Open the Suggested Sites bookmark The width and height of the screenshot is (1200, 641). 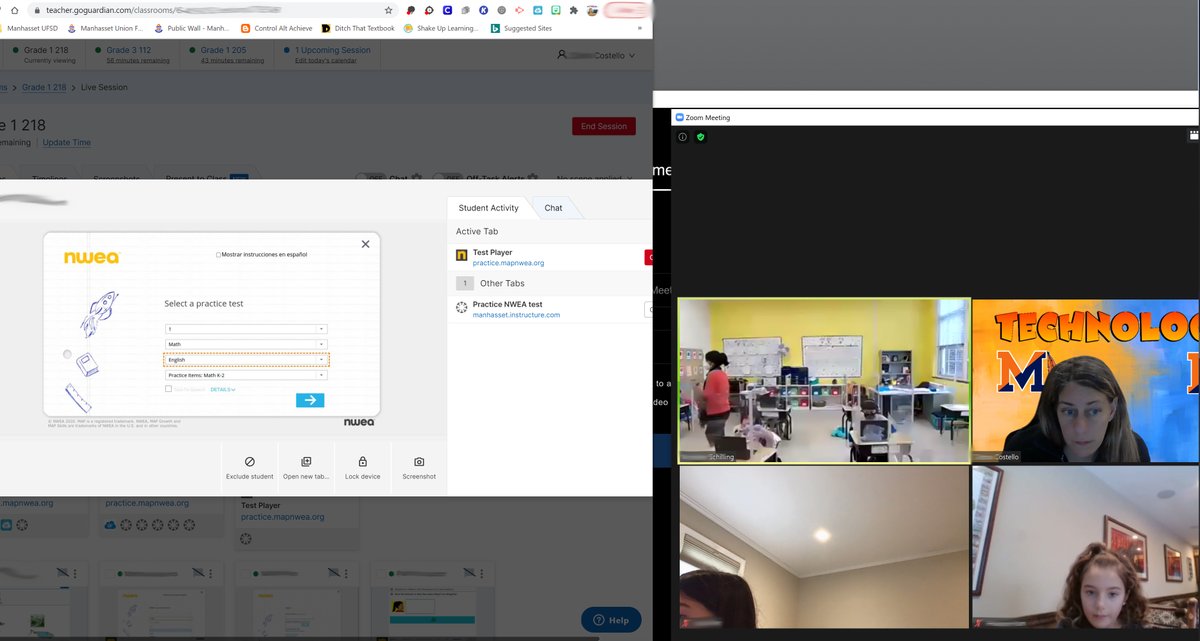click(521, 28)
